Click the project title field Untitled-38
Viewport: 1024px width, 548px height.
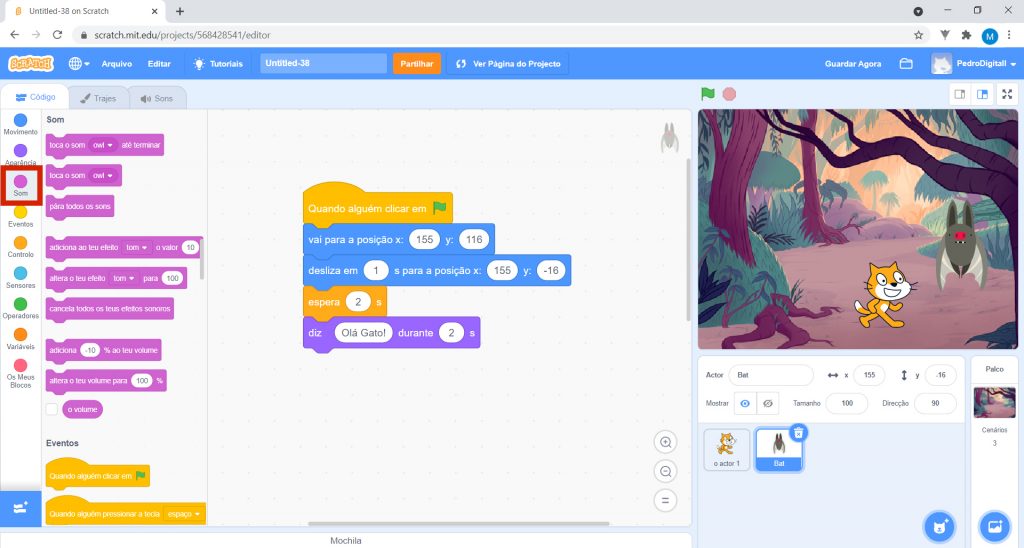323,63
